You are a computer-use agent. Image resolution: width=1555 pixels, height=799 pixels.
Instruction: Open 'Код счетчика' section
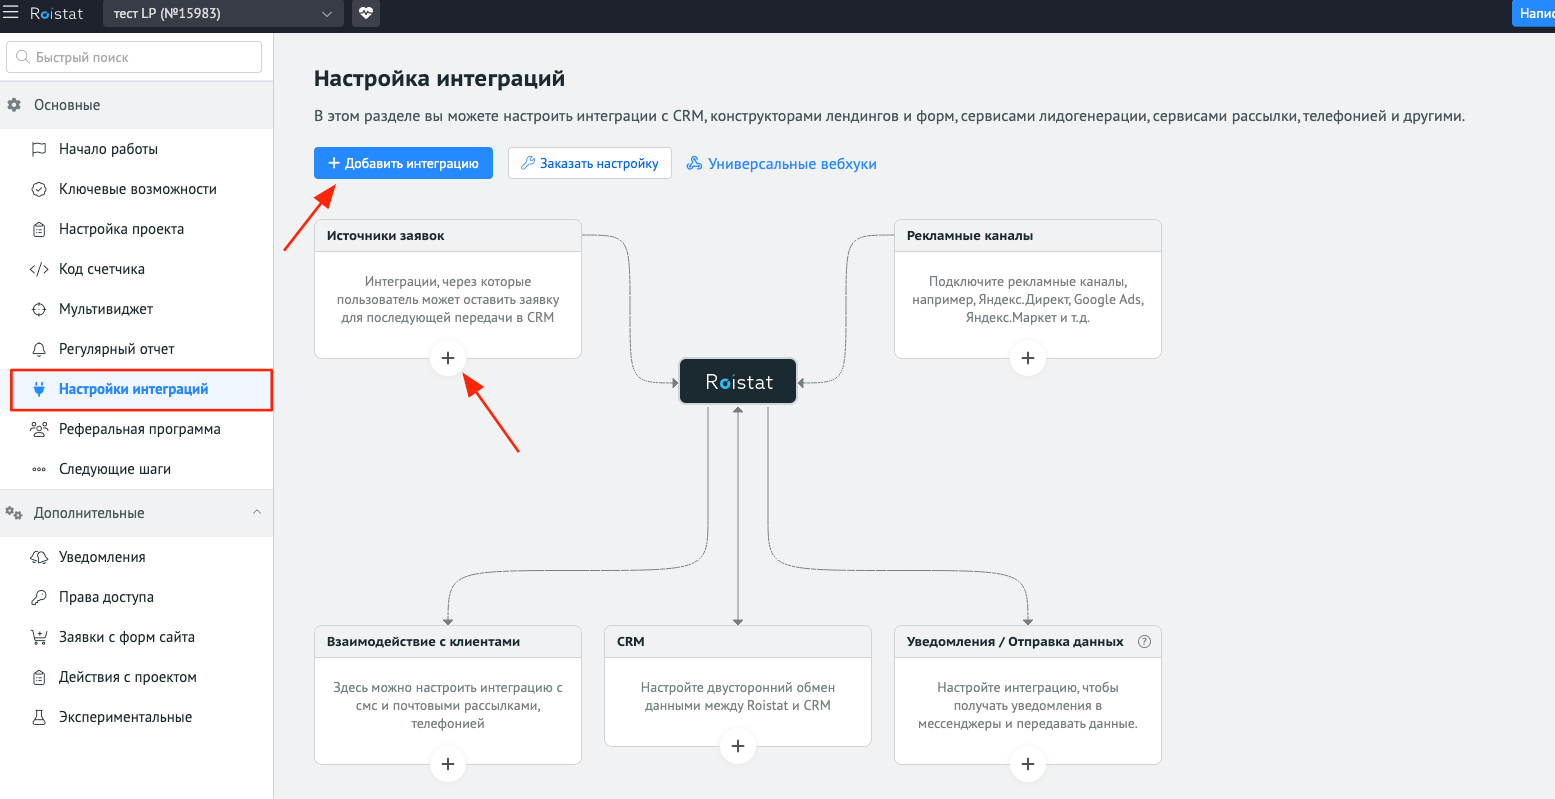pyautogui.click(x=136, y=269)
